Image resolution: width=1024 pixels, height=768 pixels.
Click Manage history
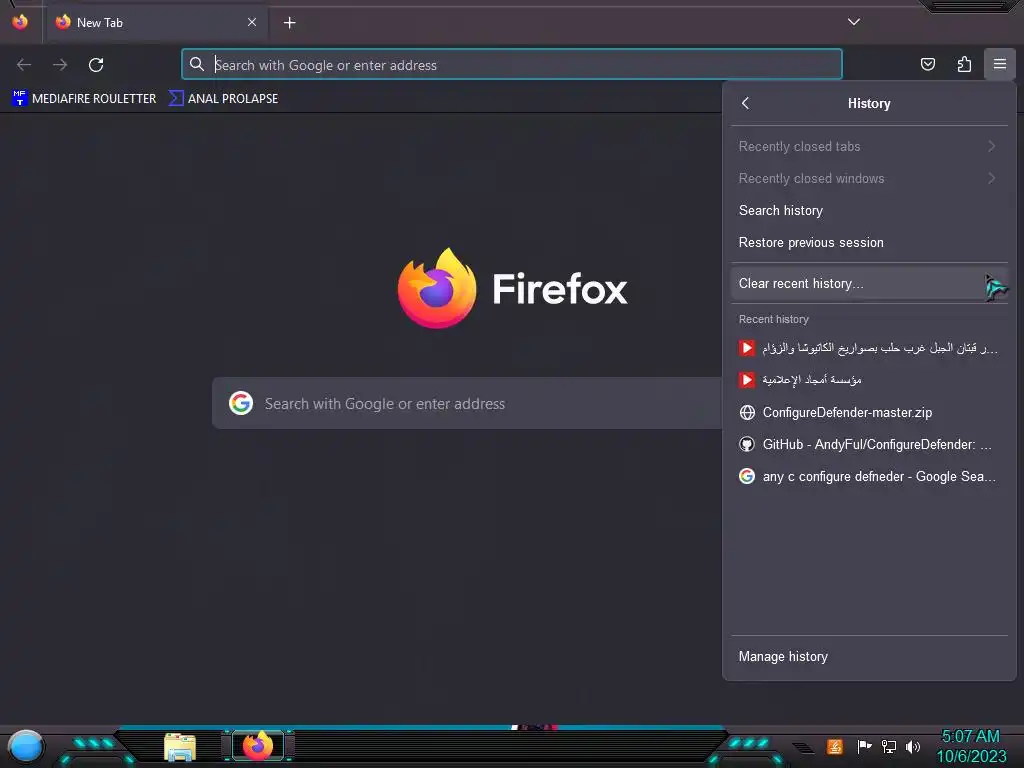[x=869, y=656]
